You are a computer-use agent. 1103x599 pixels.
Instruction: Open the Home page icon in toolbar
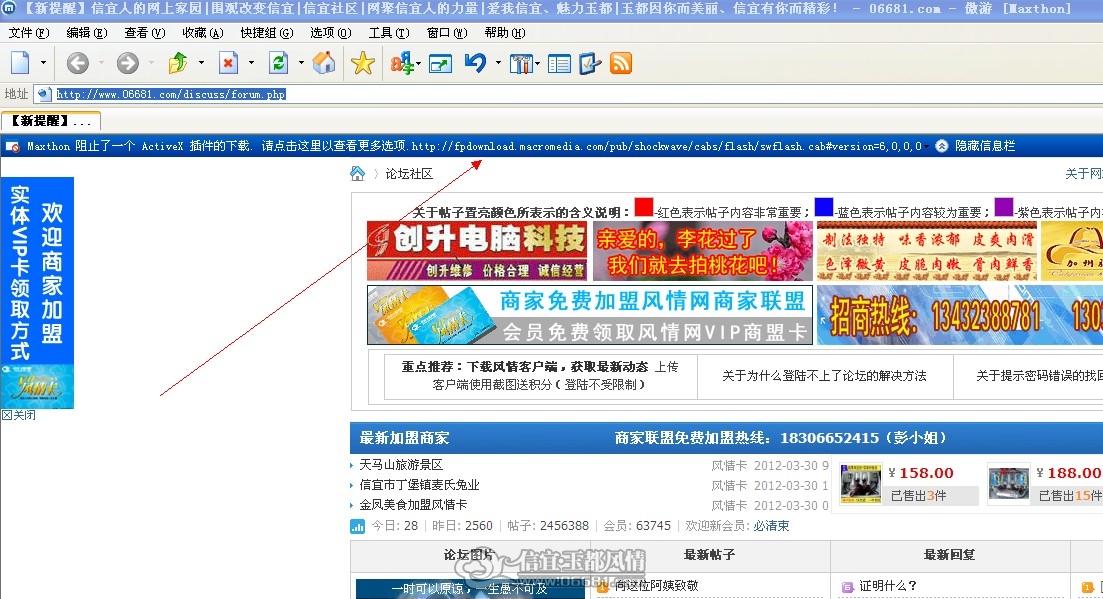pos(324,63)
